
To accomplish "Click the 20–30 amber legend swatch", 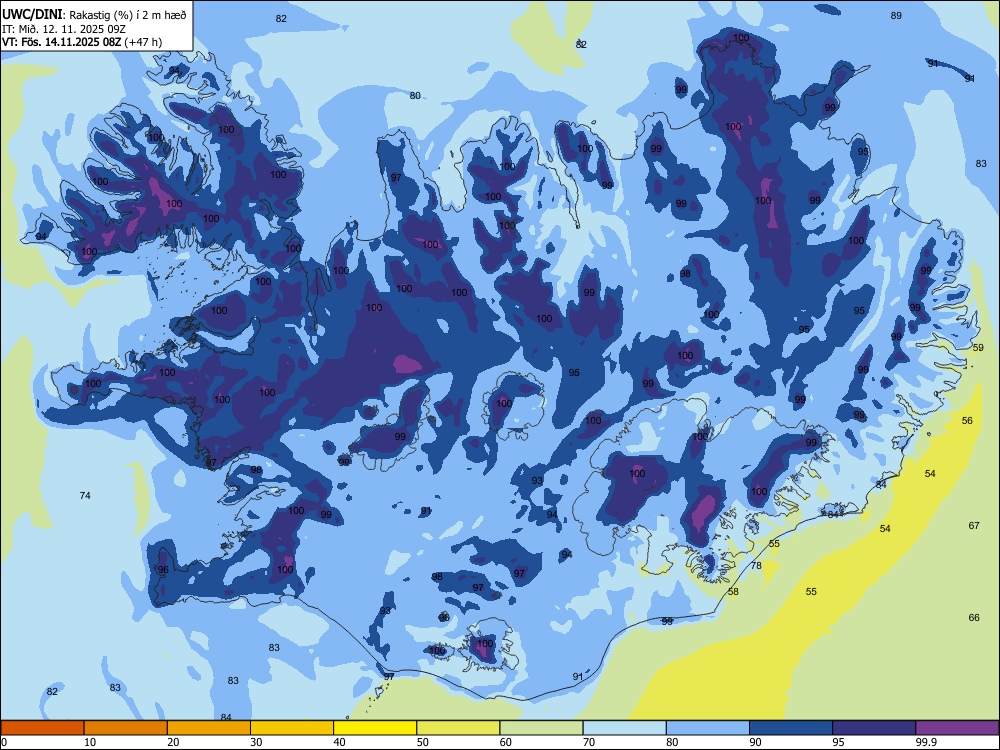I will (x=209, y=728).
